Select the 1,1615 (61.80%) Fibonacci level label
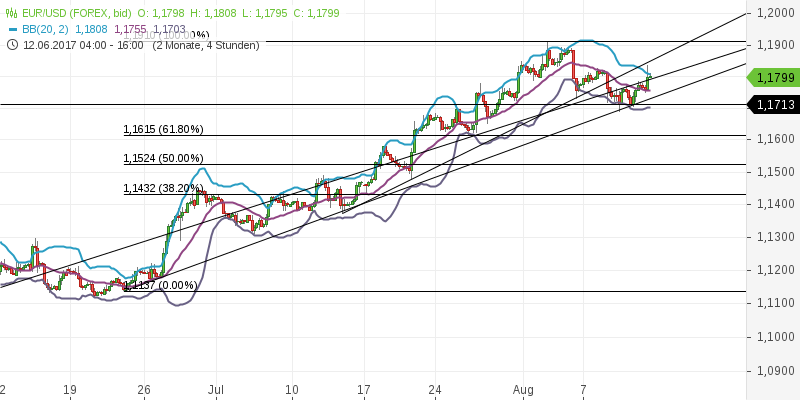The width and height of the screenshot is (800, 400). (163, 130)
